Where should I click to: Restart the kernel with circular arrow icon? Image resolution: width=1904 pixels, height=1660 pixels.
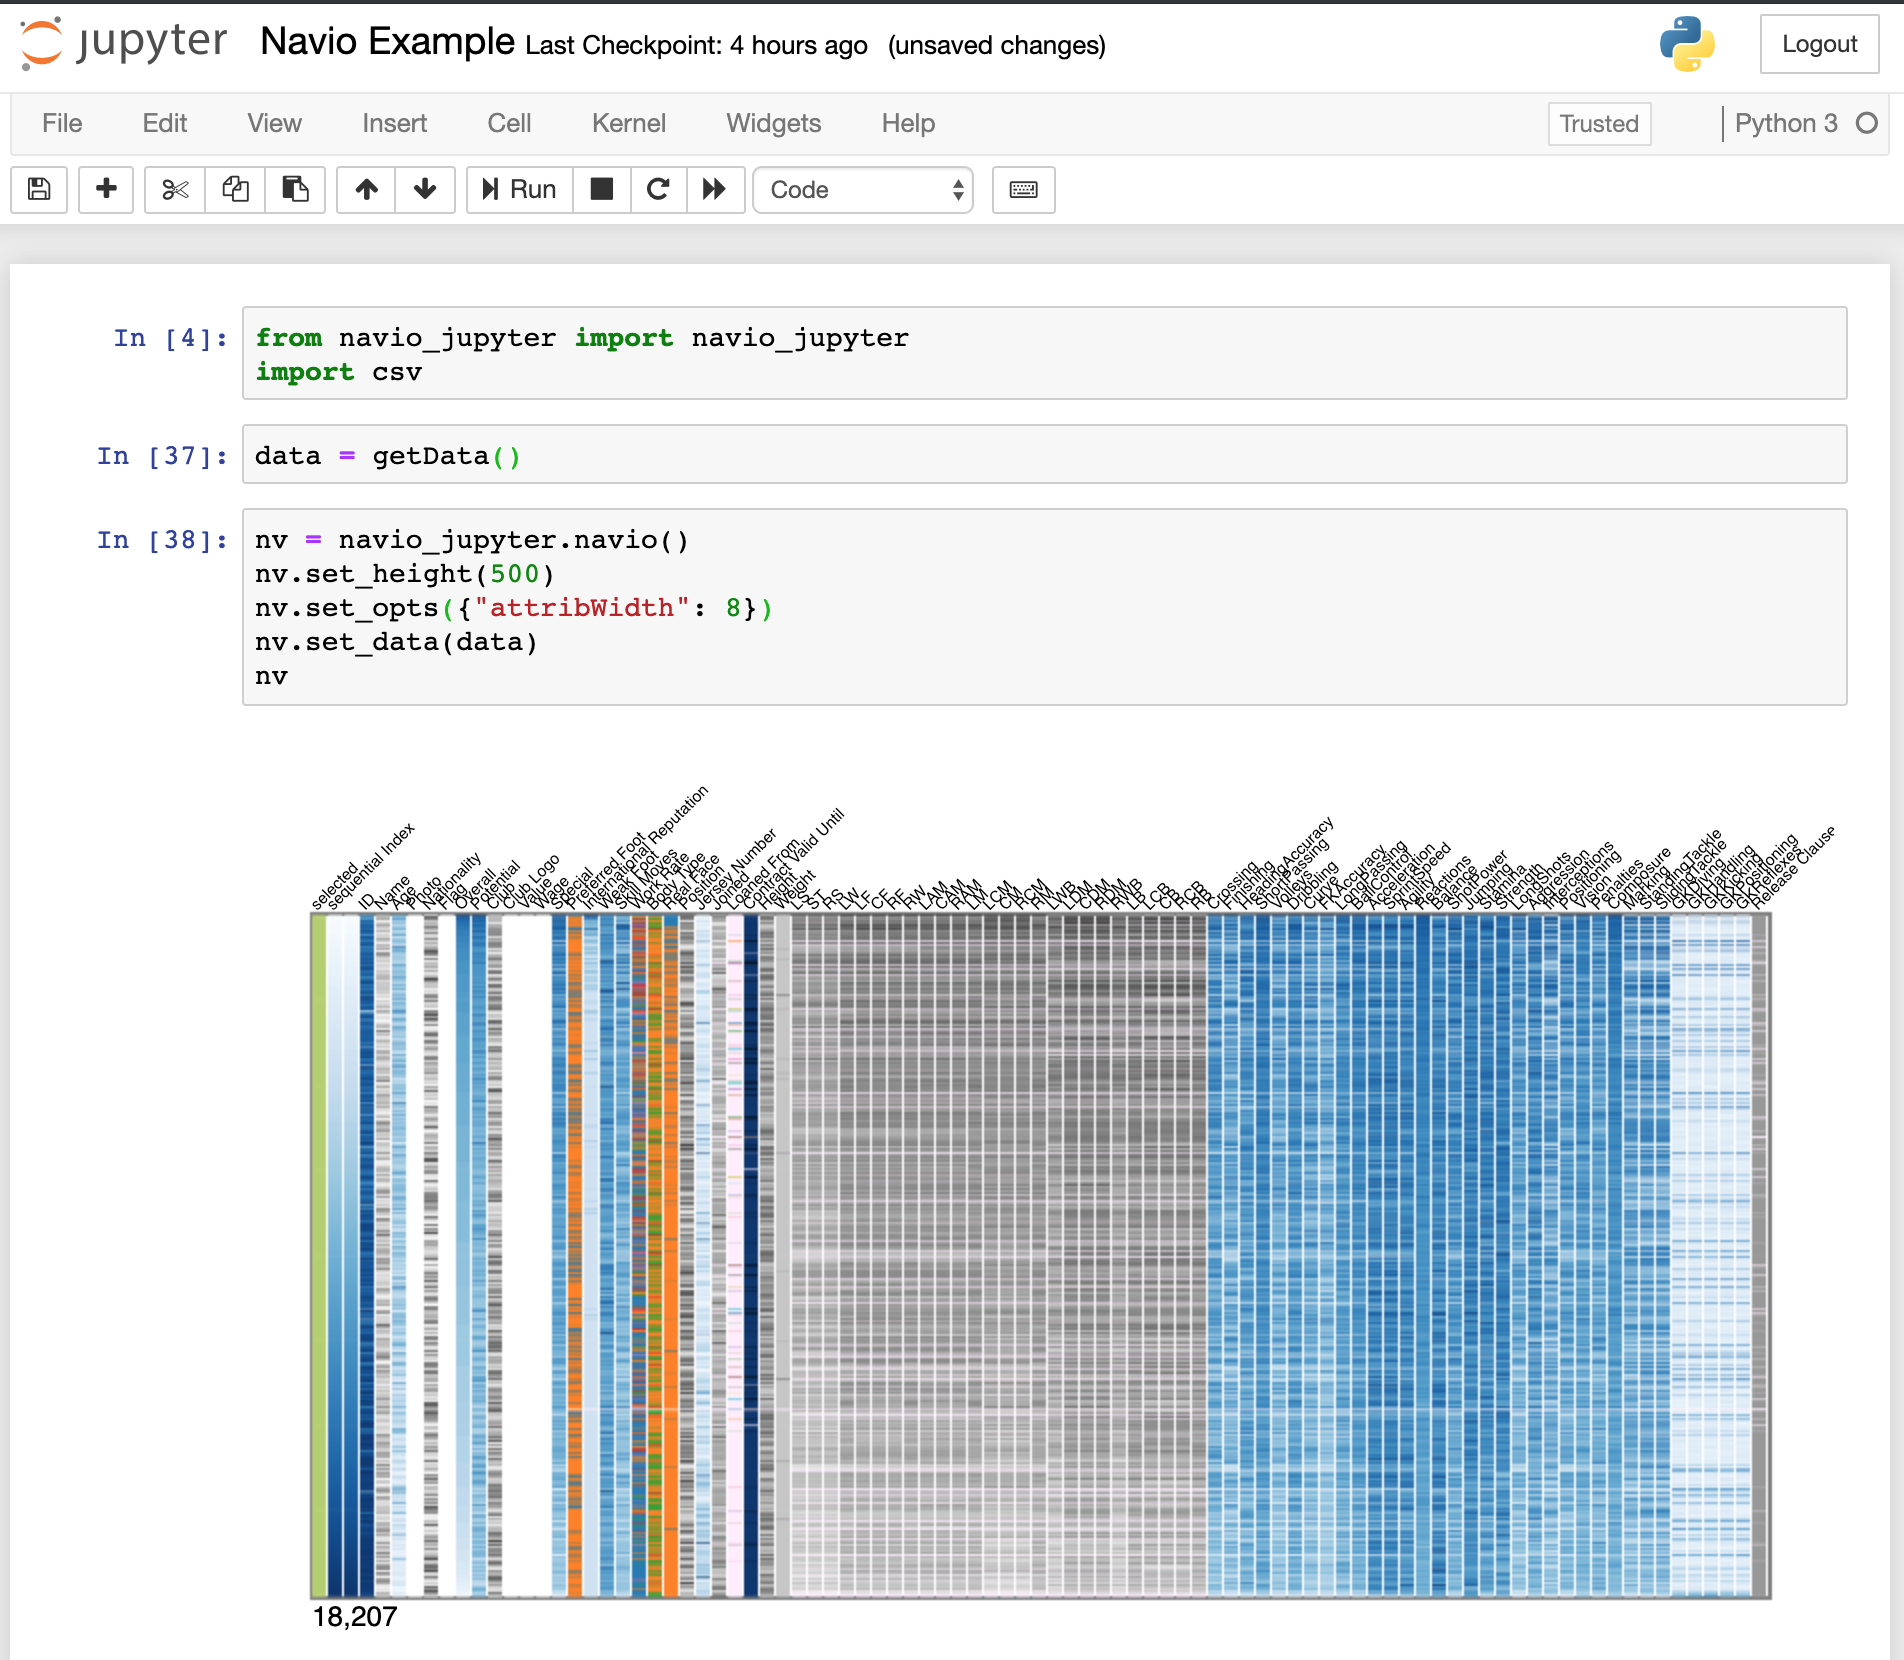click(658, 189)
